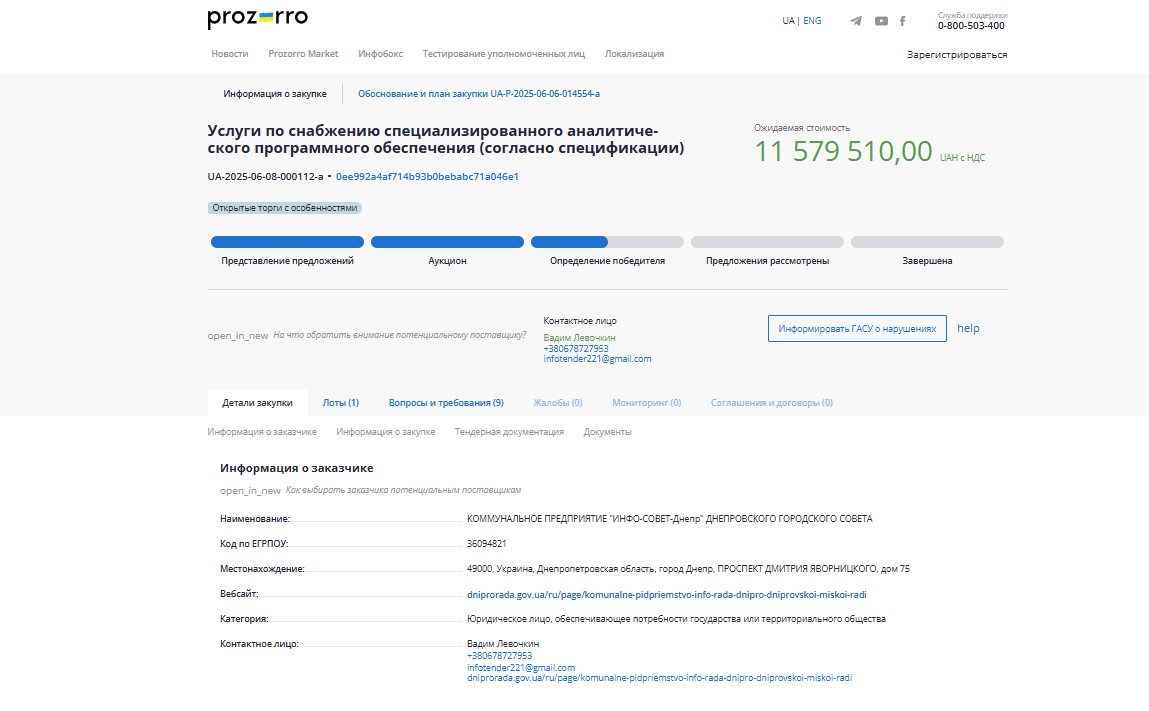
Task: Open the Новости menu item
Action: point(229,54)
